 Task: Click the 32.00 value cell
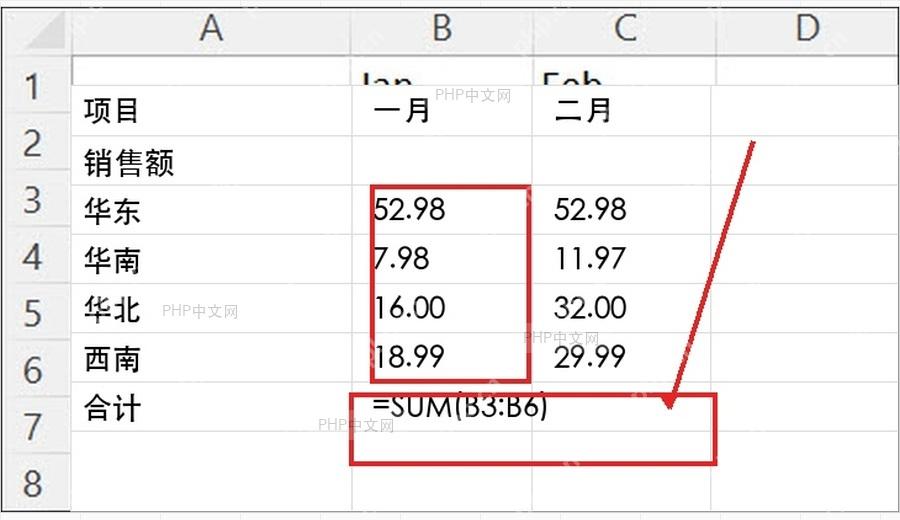622,308
